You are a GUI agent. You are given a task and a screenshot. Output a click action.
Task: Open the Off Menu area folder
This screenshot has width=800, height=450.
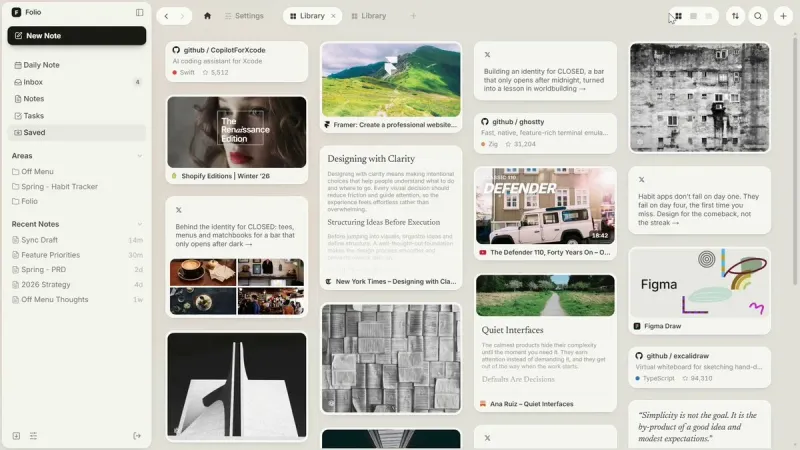click(77, 171)
